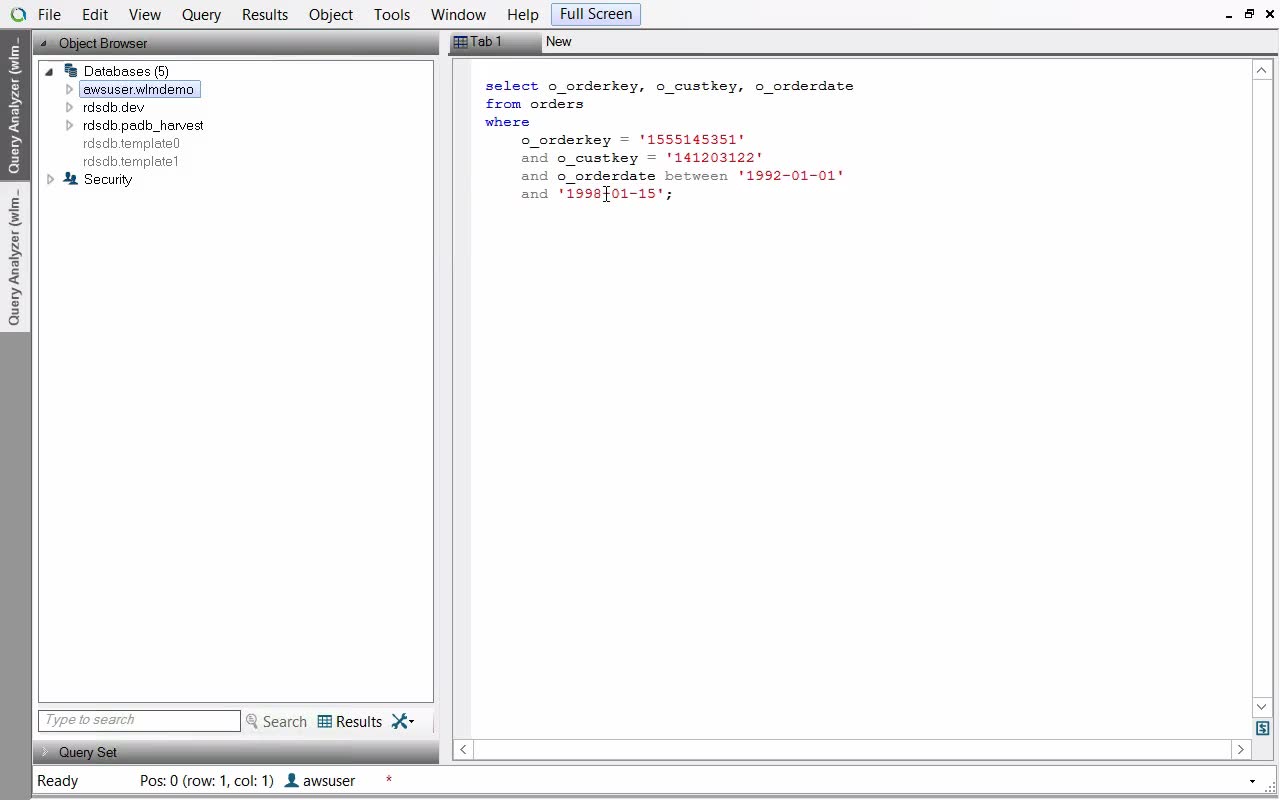Expand the rdsdb.padb_harvest database node

click(x=69, y=126)
